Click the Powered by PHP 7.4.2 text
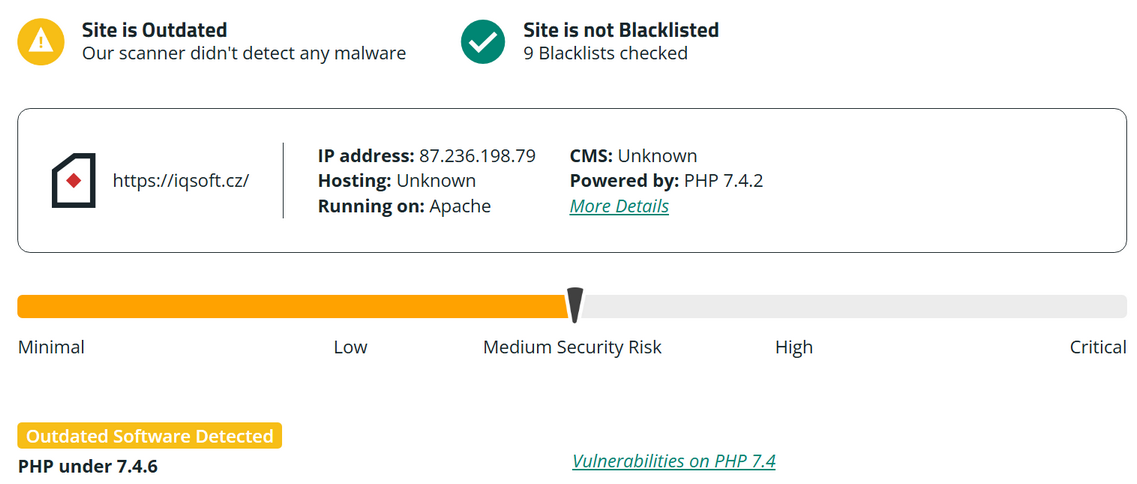The height and width of the screenshot is (484, 1137). [666, 181]
